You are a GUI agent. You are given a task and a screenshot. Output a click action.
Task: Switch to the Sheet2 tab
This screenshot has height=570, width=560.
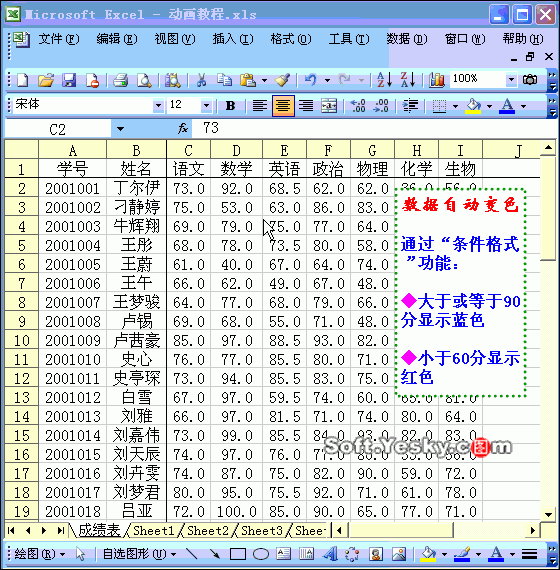[208, 531]
